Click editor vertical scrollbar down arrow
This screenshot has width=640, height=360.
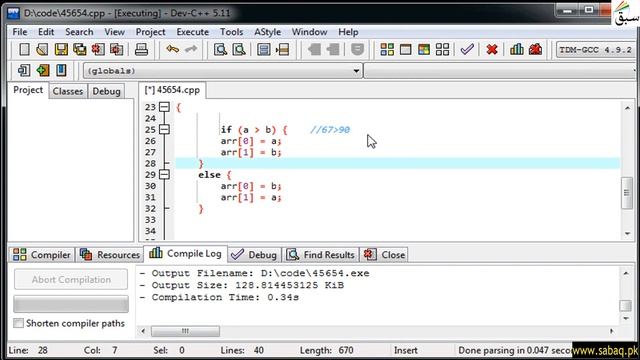click(627, 233)
